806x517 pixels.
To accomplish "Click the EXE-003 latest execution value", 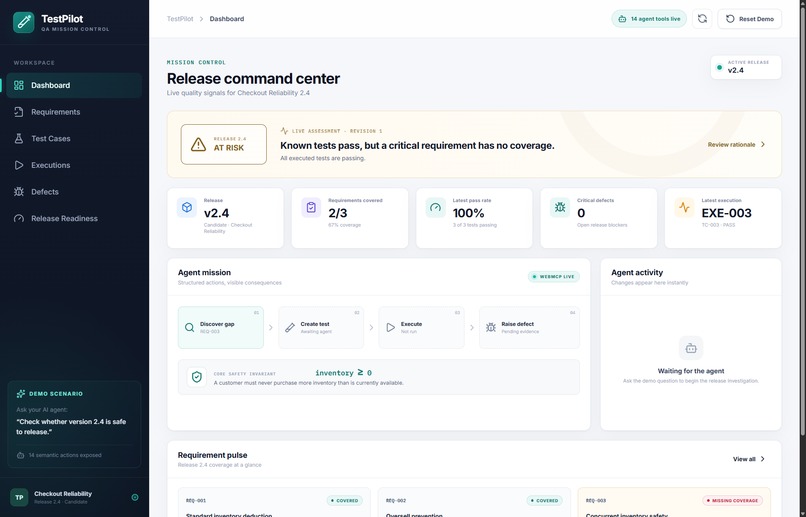I will (x=726, y=213).
